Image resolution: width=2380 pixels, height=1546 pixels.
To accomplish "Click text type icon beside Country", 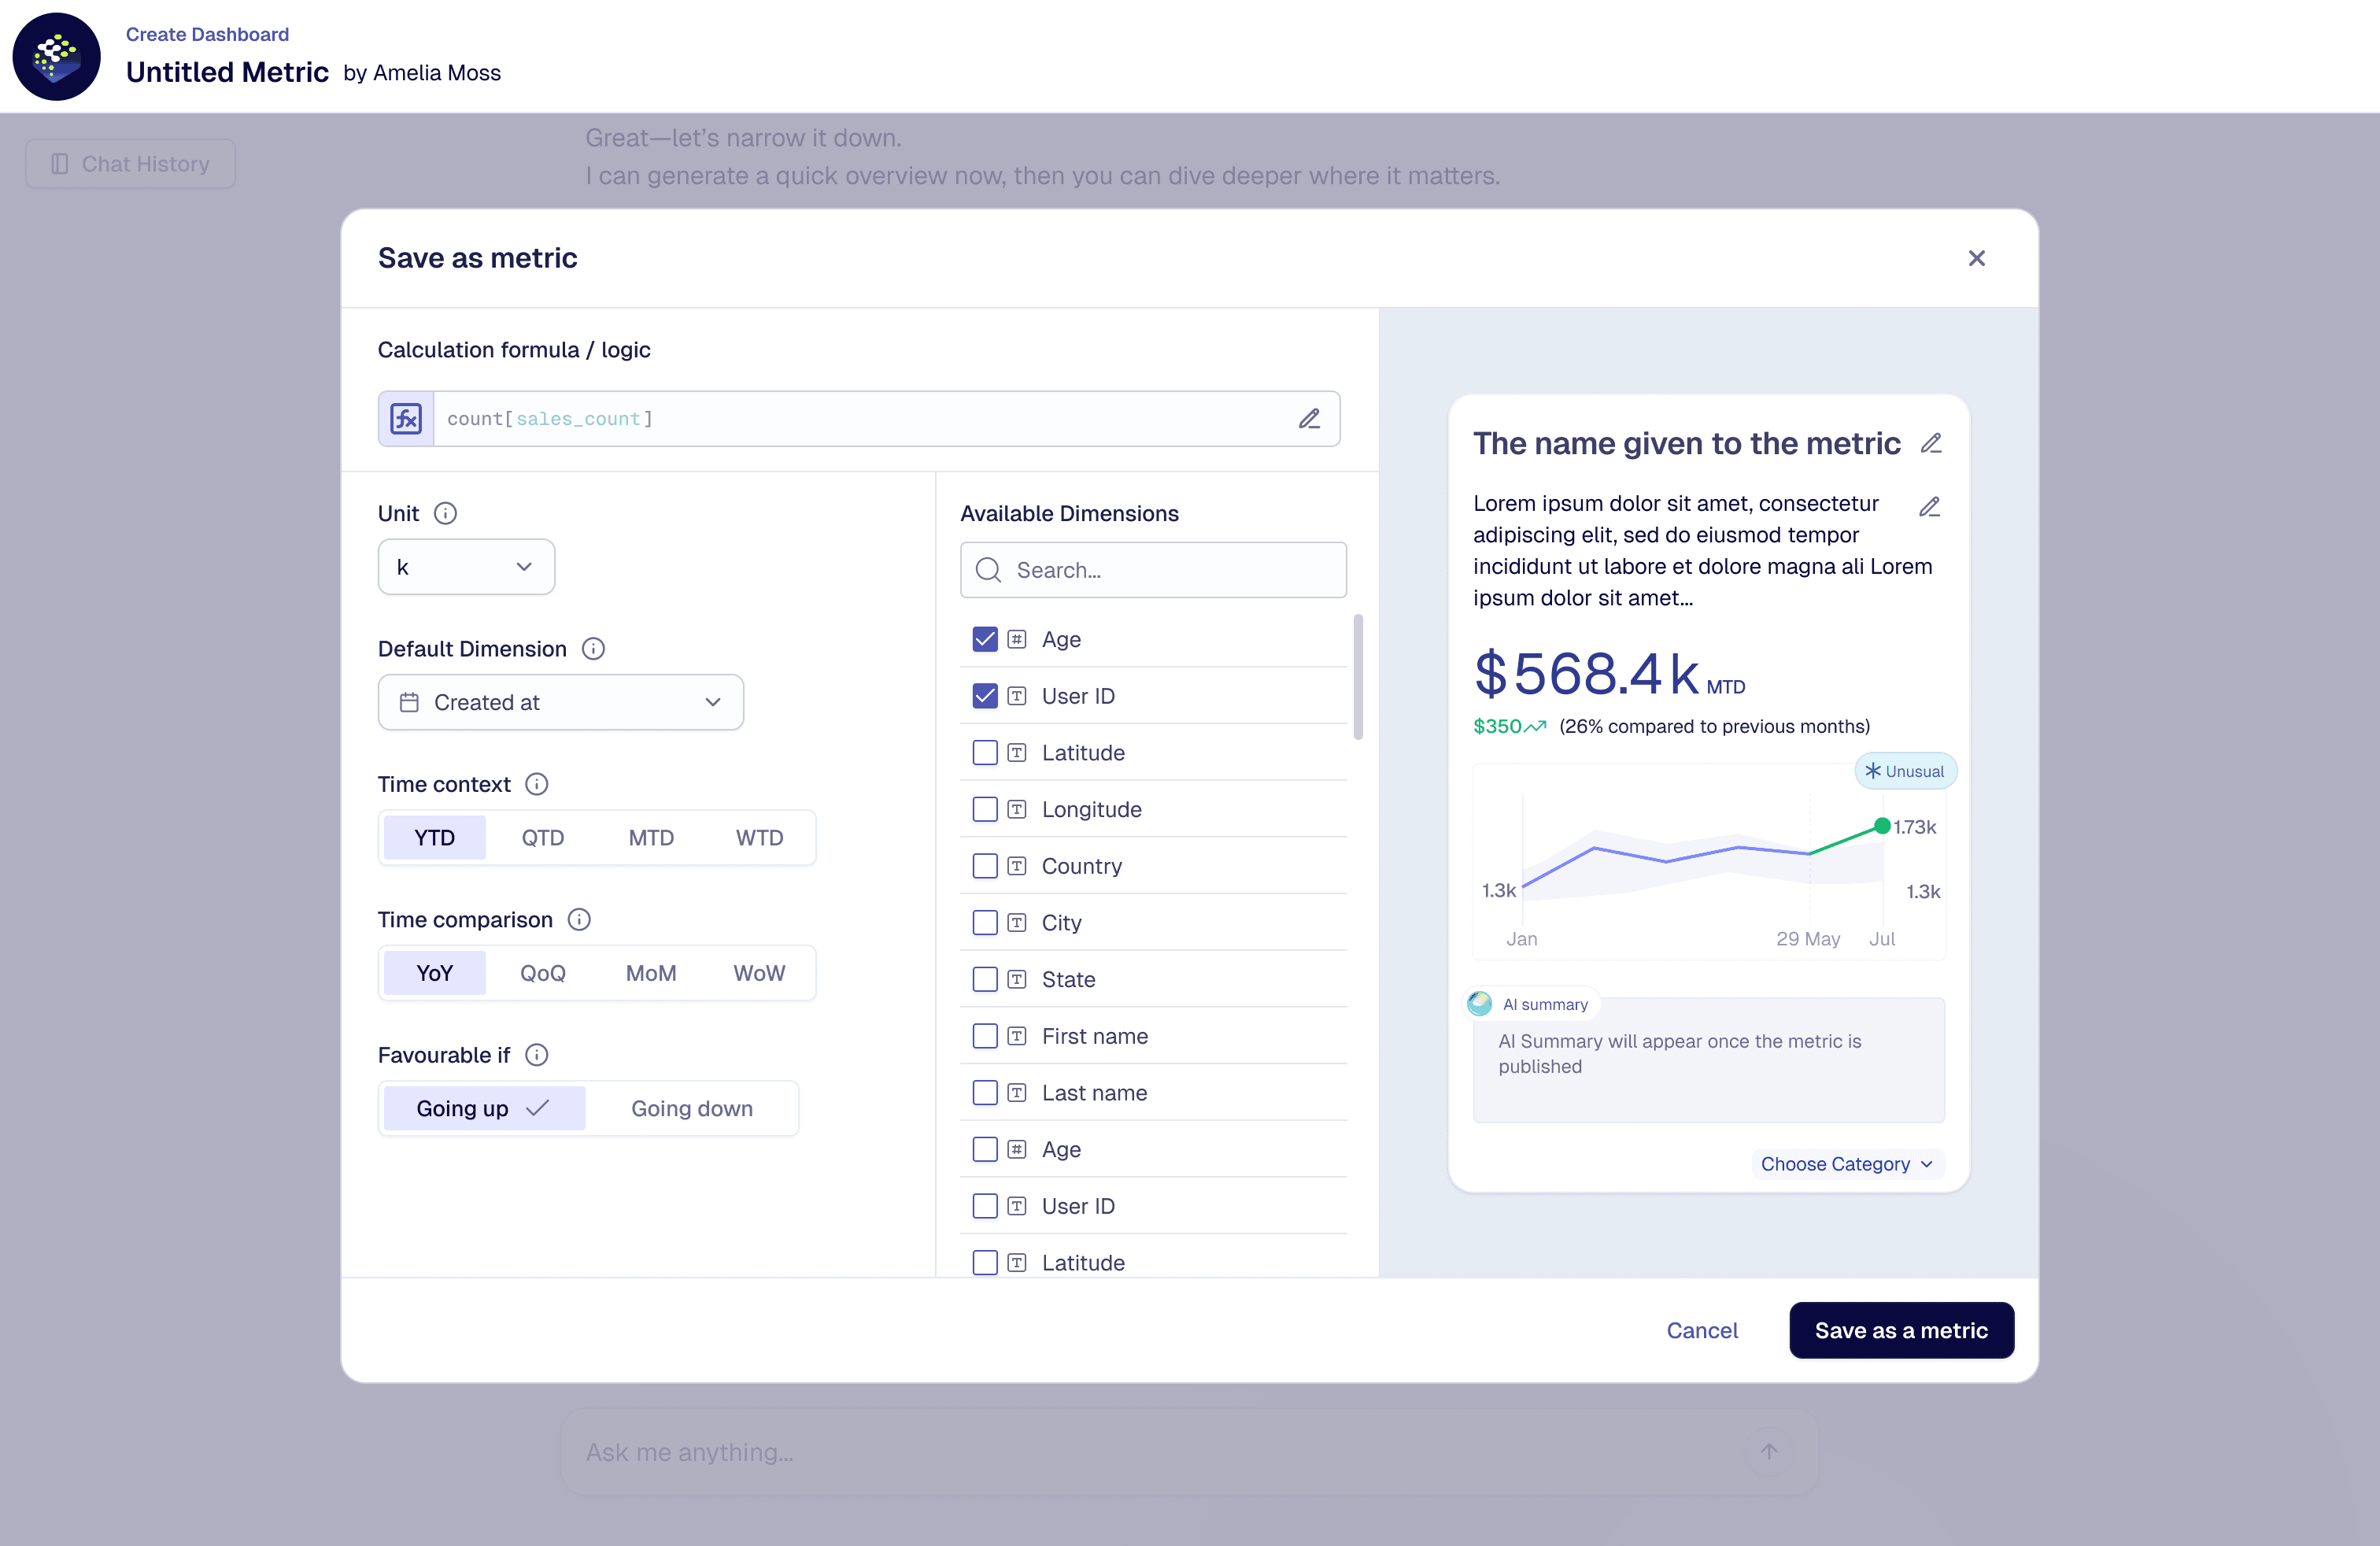I will coord(1016,866).
